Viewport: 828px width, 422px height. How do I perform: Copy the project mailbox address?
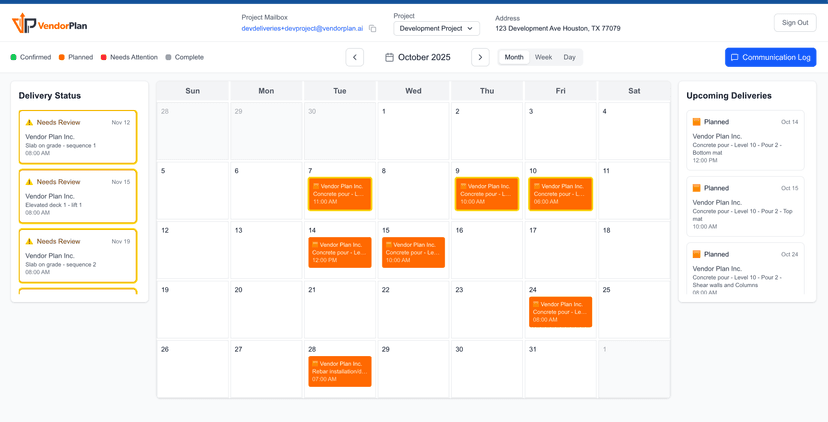point(372,29)
